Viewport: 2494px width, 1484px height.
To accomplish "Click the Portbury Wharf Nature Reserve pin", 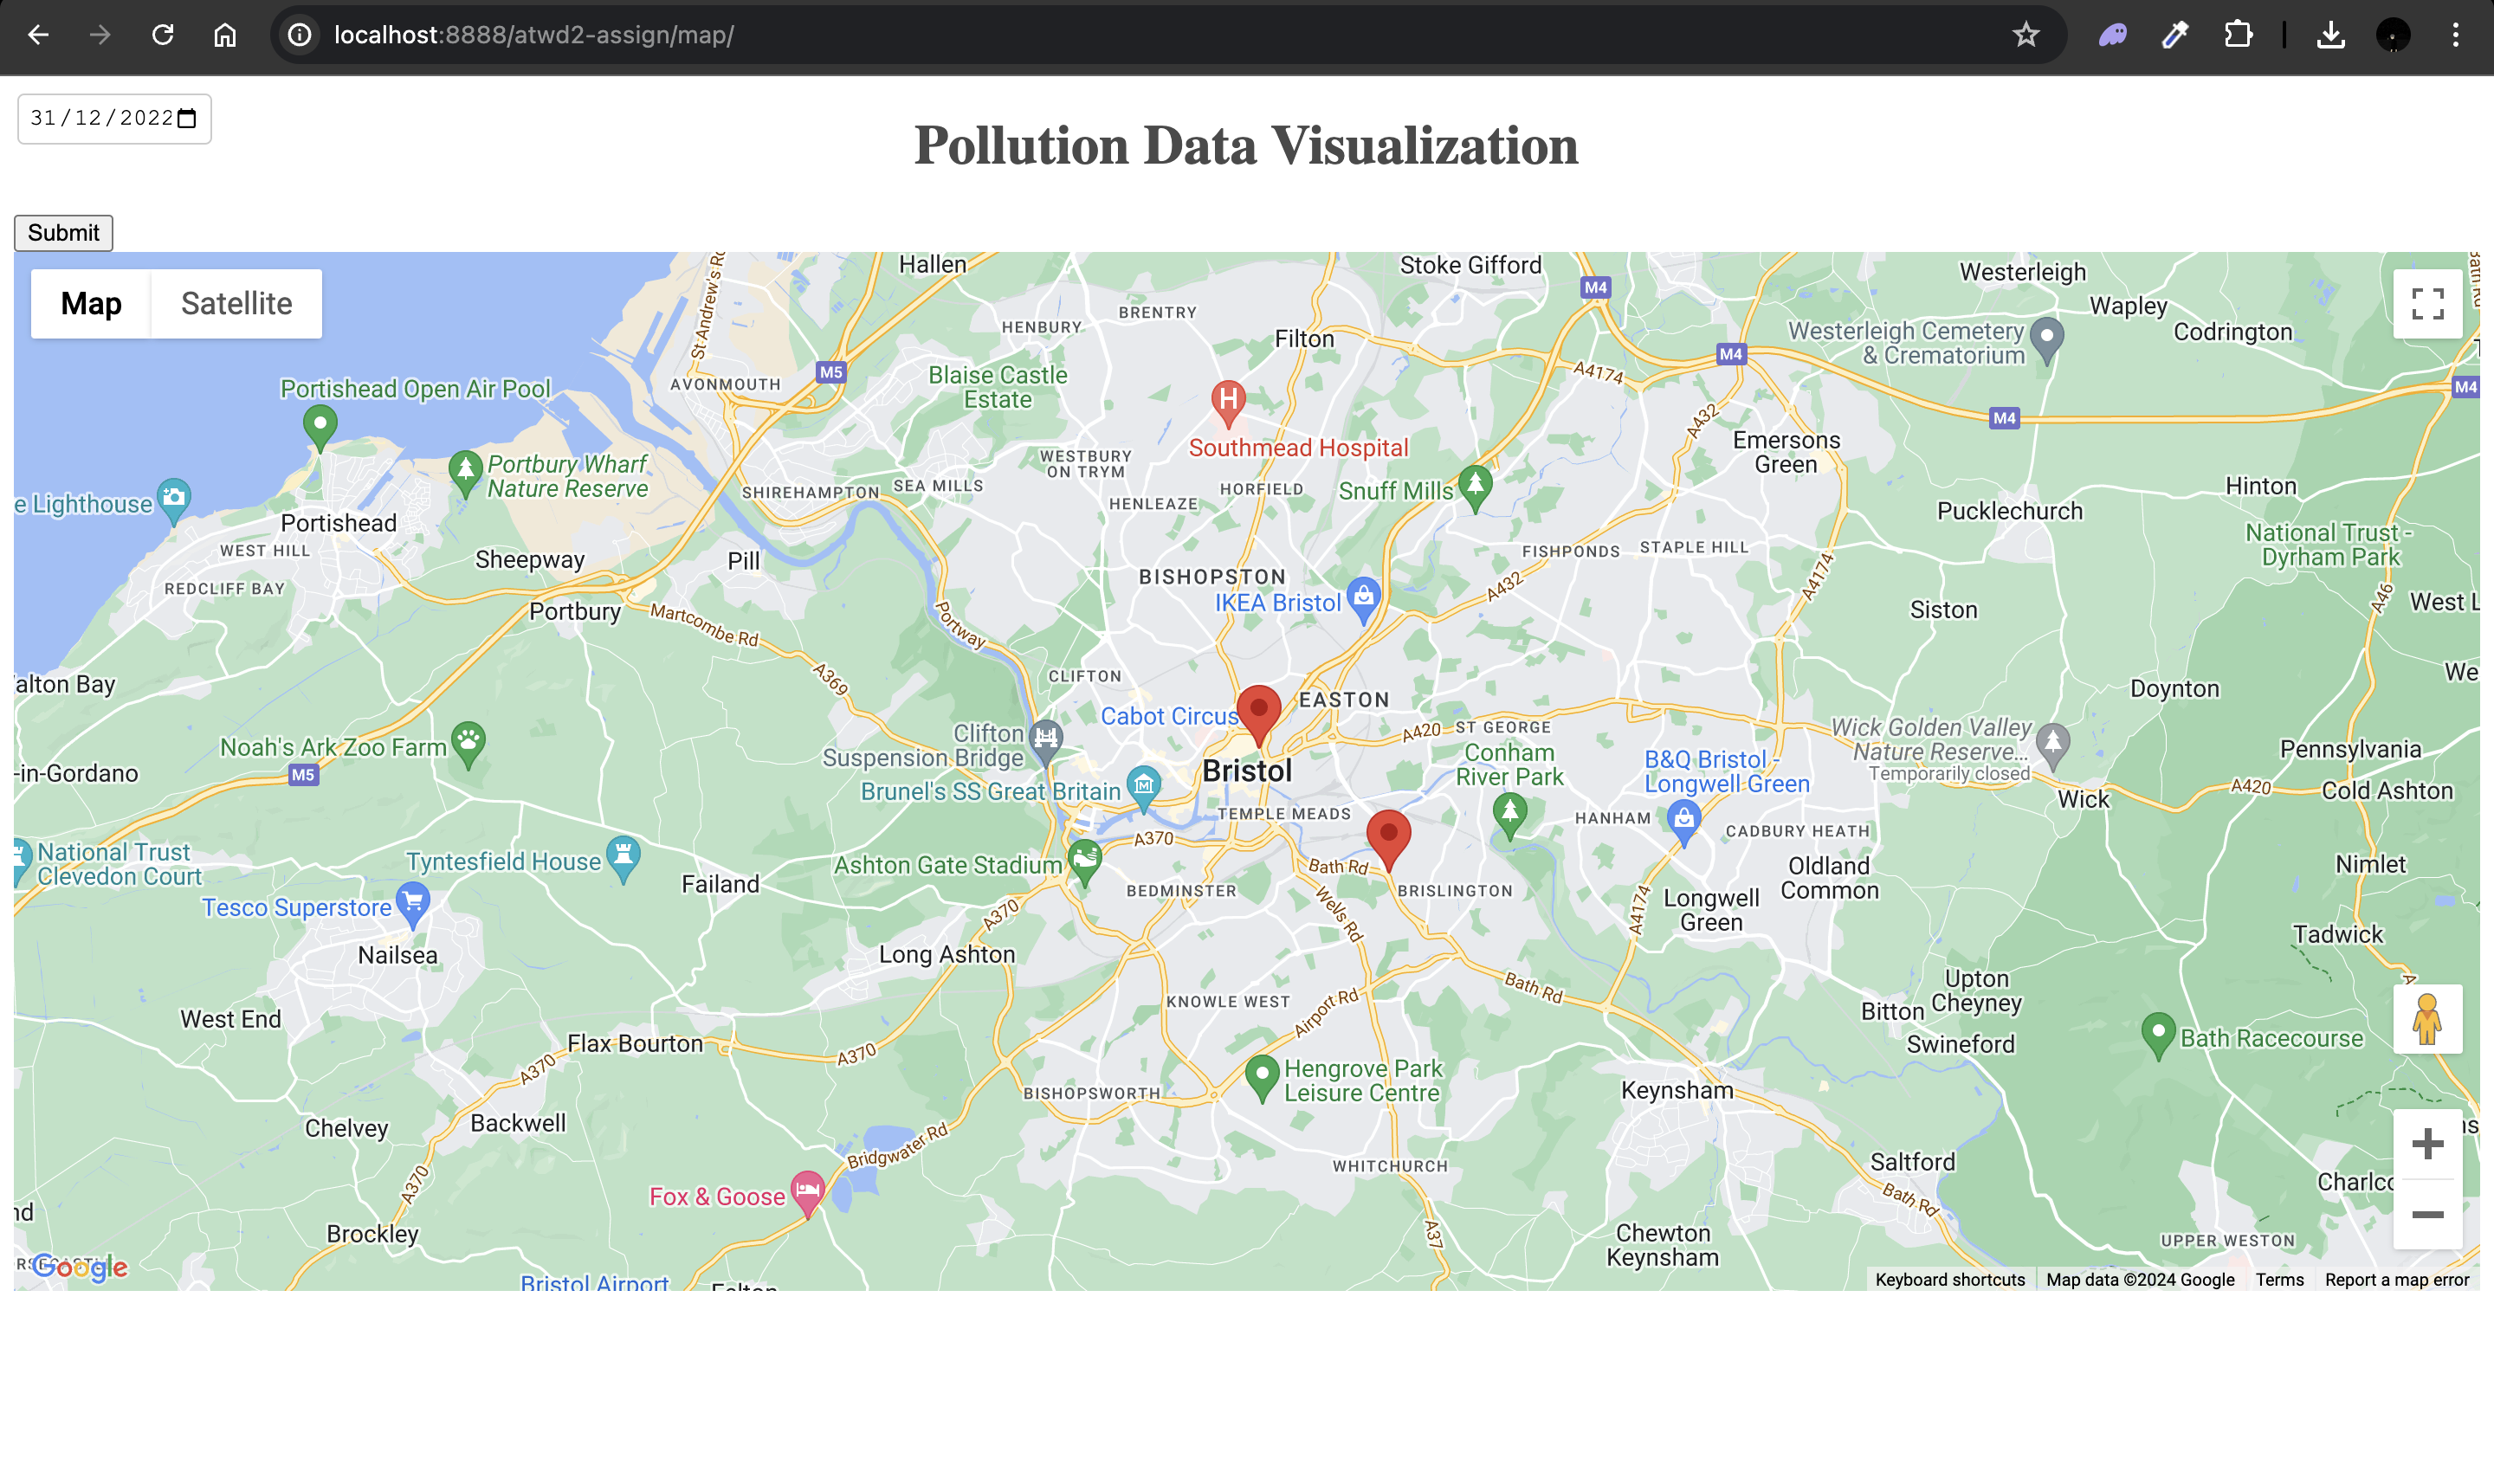I will 465,474.
